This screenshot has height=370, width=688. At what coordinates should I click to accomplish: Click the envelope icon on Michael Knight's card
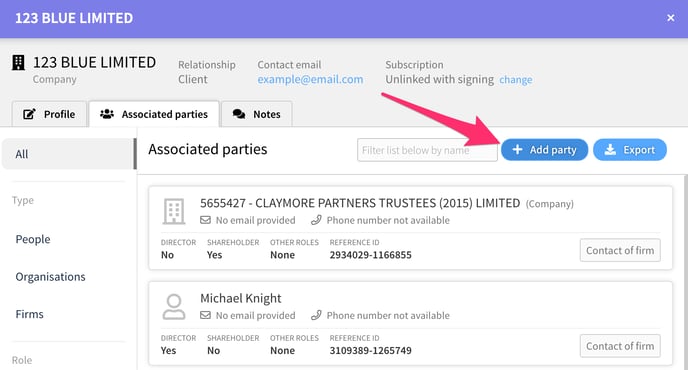tap(205, 315)
